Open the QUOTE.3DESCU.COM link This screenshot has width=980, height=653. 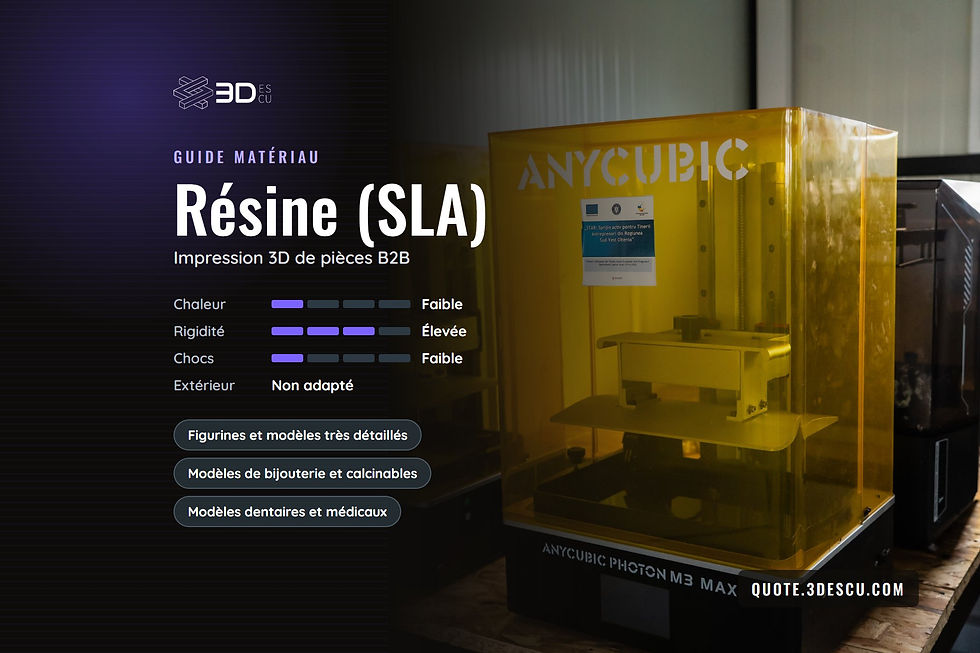[828, 589]
